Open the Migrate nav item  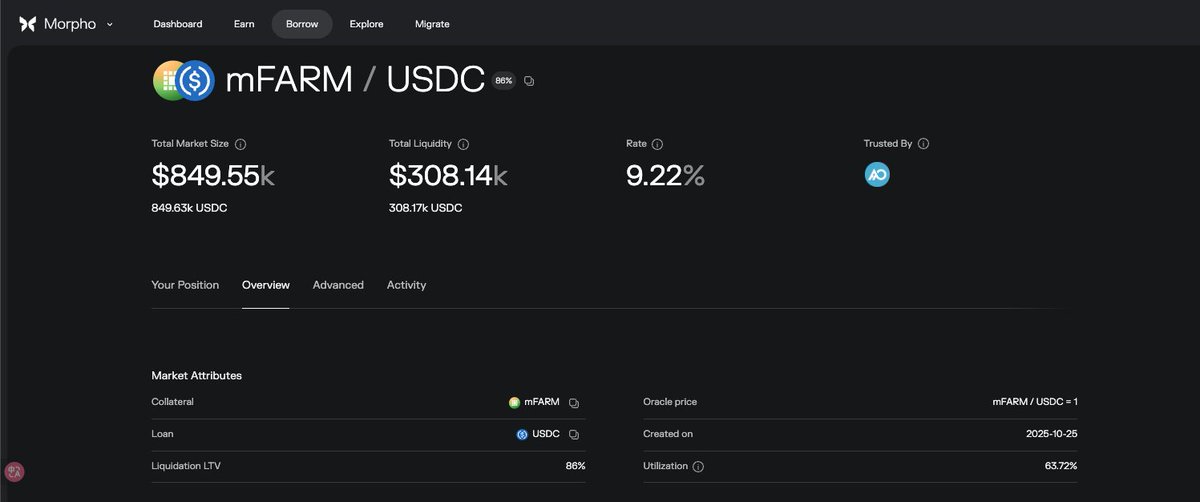pyautogui.click(x=432, y=24)
